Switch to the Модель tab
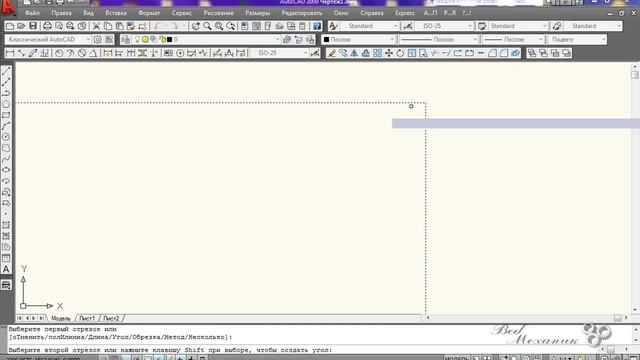The height and width of the screenshot is (360, 640). click(61, 318)
